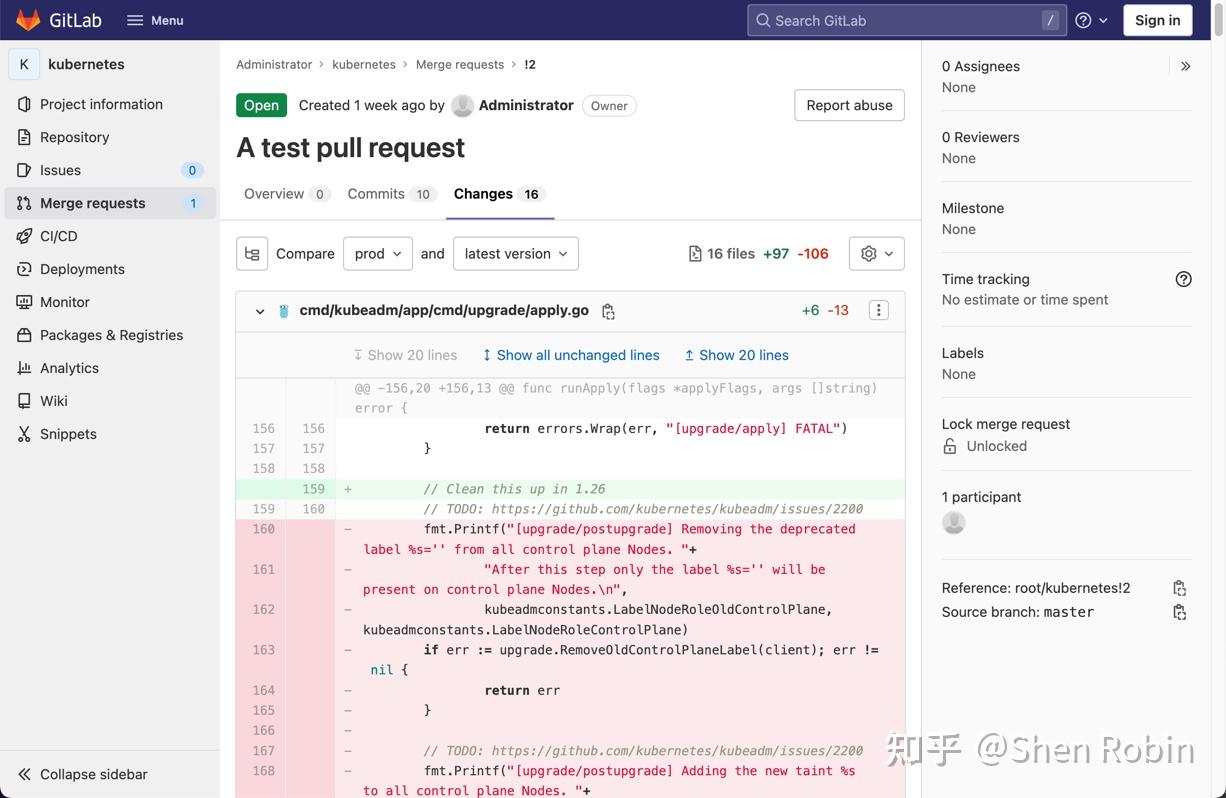
Task: Click the Search GitLab field
Action: (x=905, y=19)
